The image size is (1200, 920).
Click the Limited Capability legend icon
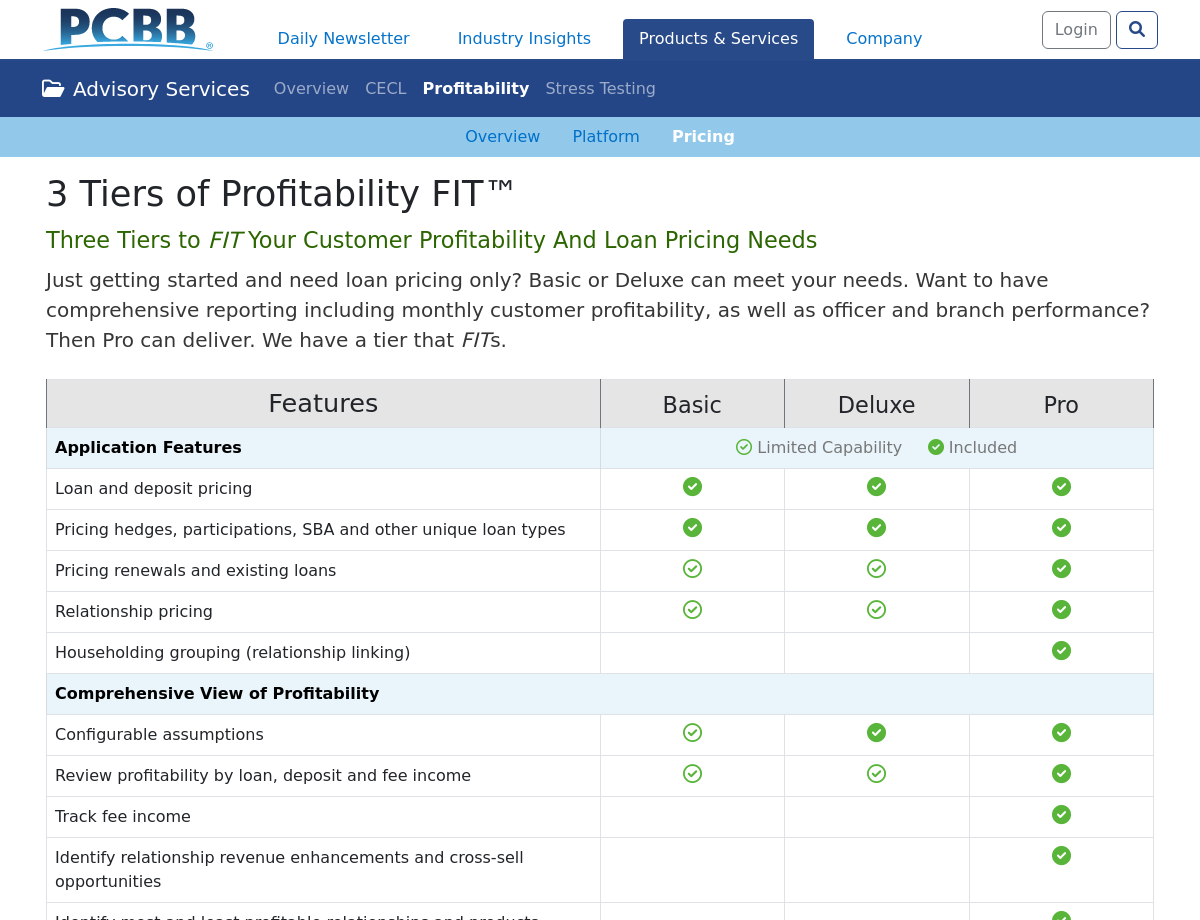click(x=744, y=447)
